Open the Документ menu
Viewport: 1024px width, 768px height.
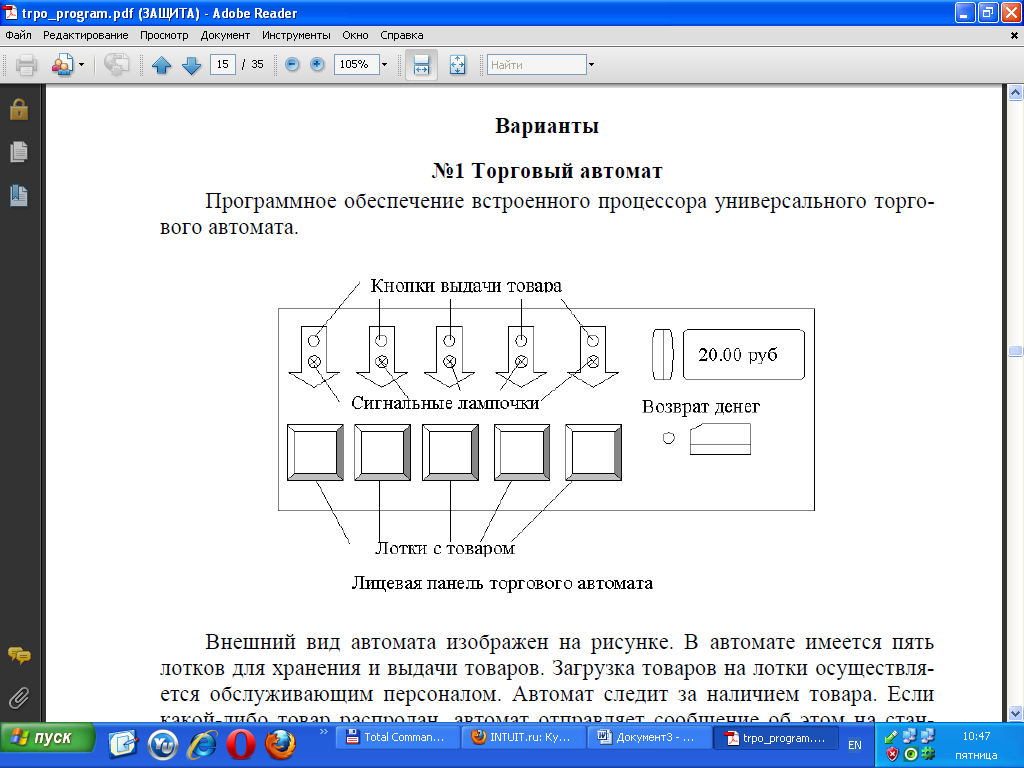click(225, 35)
